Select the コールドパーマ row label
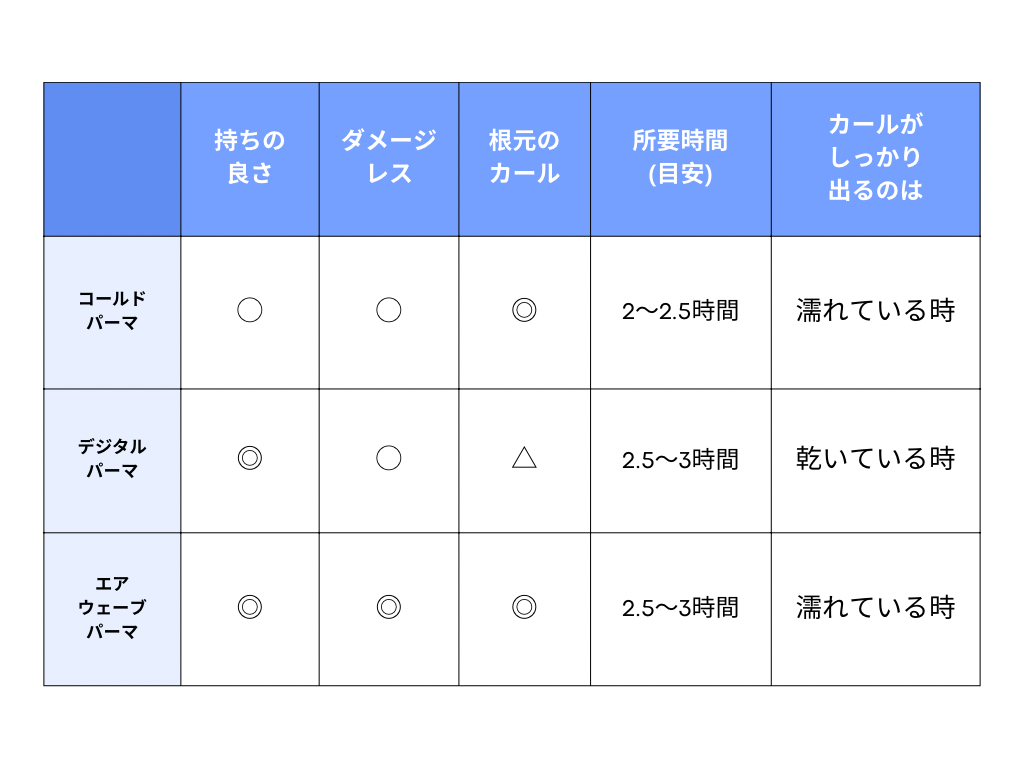This screenshot has height=768, width=1024. point(112,312)
